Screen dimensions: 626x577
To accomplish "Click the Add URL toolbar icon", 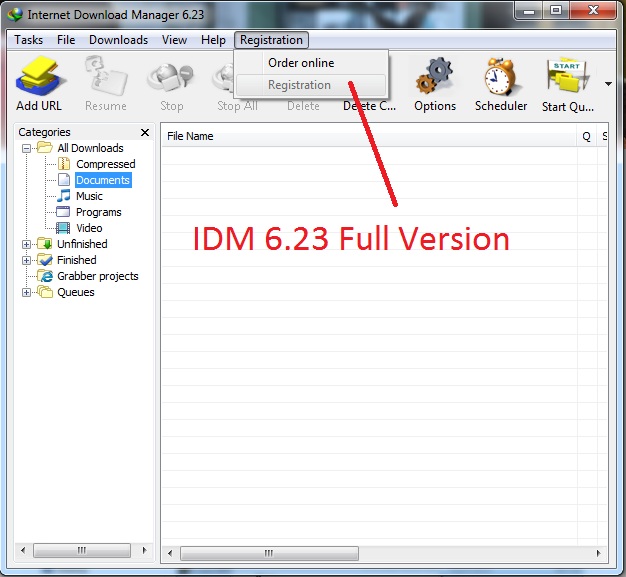I will [x=39, y=77].
